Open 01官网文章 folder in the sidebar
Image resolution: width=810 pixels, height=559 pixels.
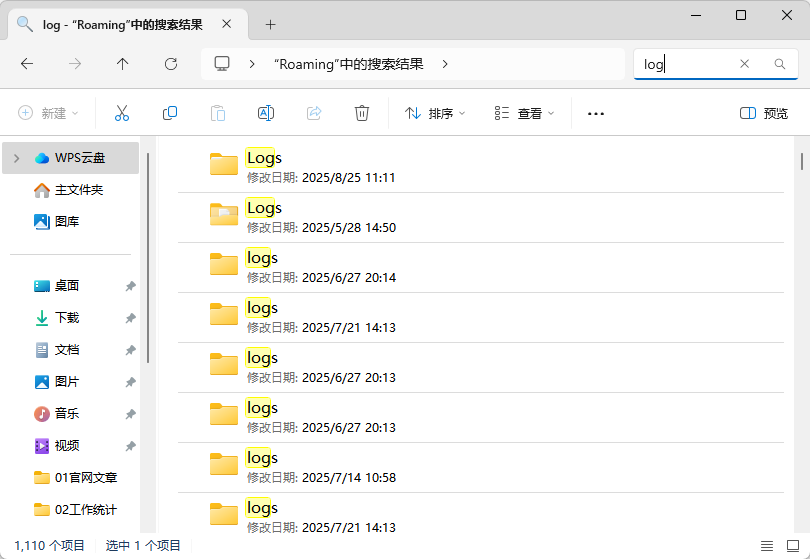pos(70,478)
